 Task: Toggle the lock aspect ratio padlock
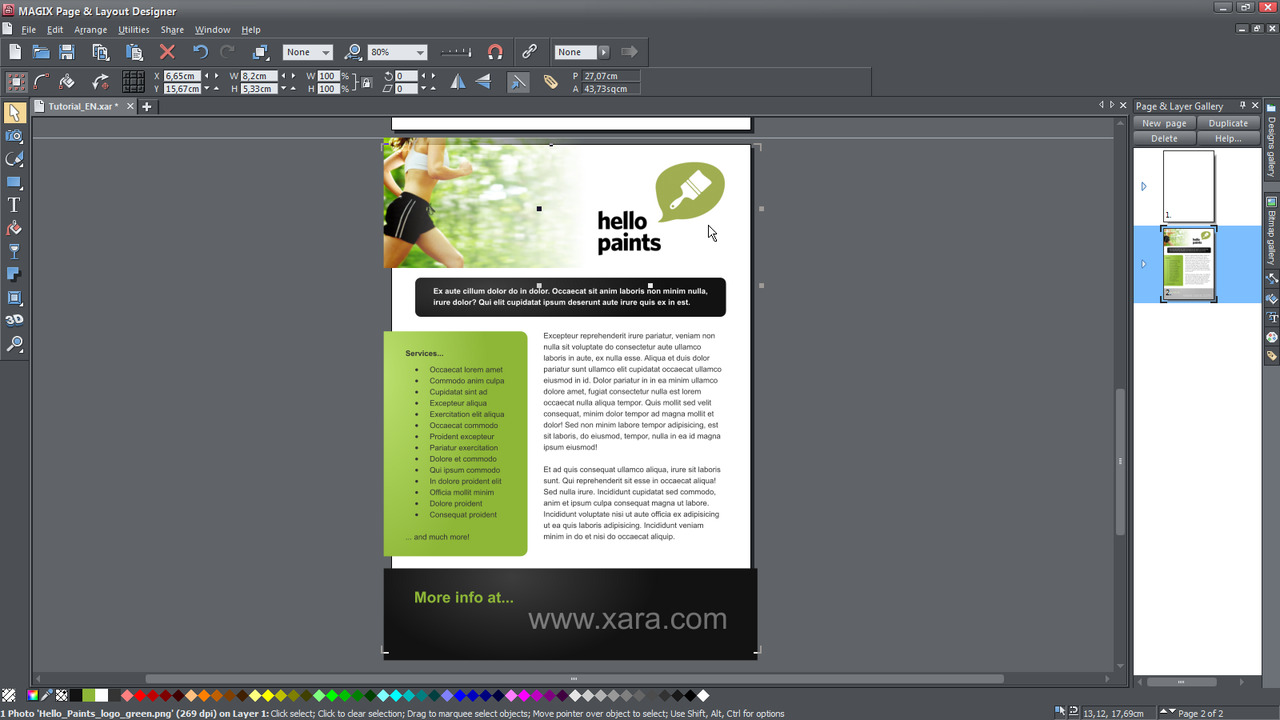pos(367,82)
